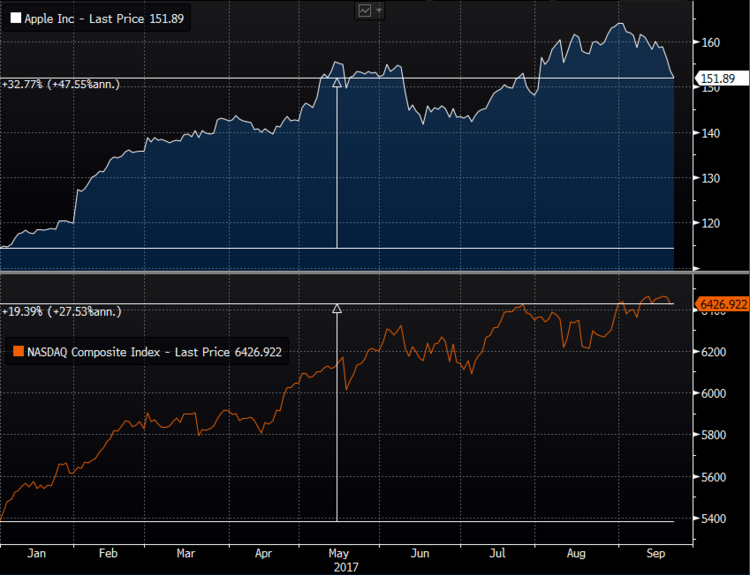Click the +19.39% annualized return label

click(x=61, y=312)
